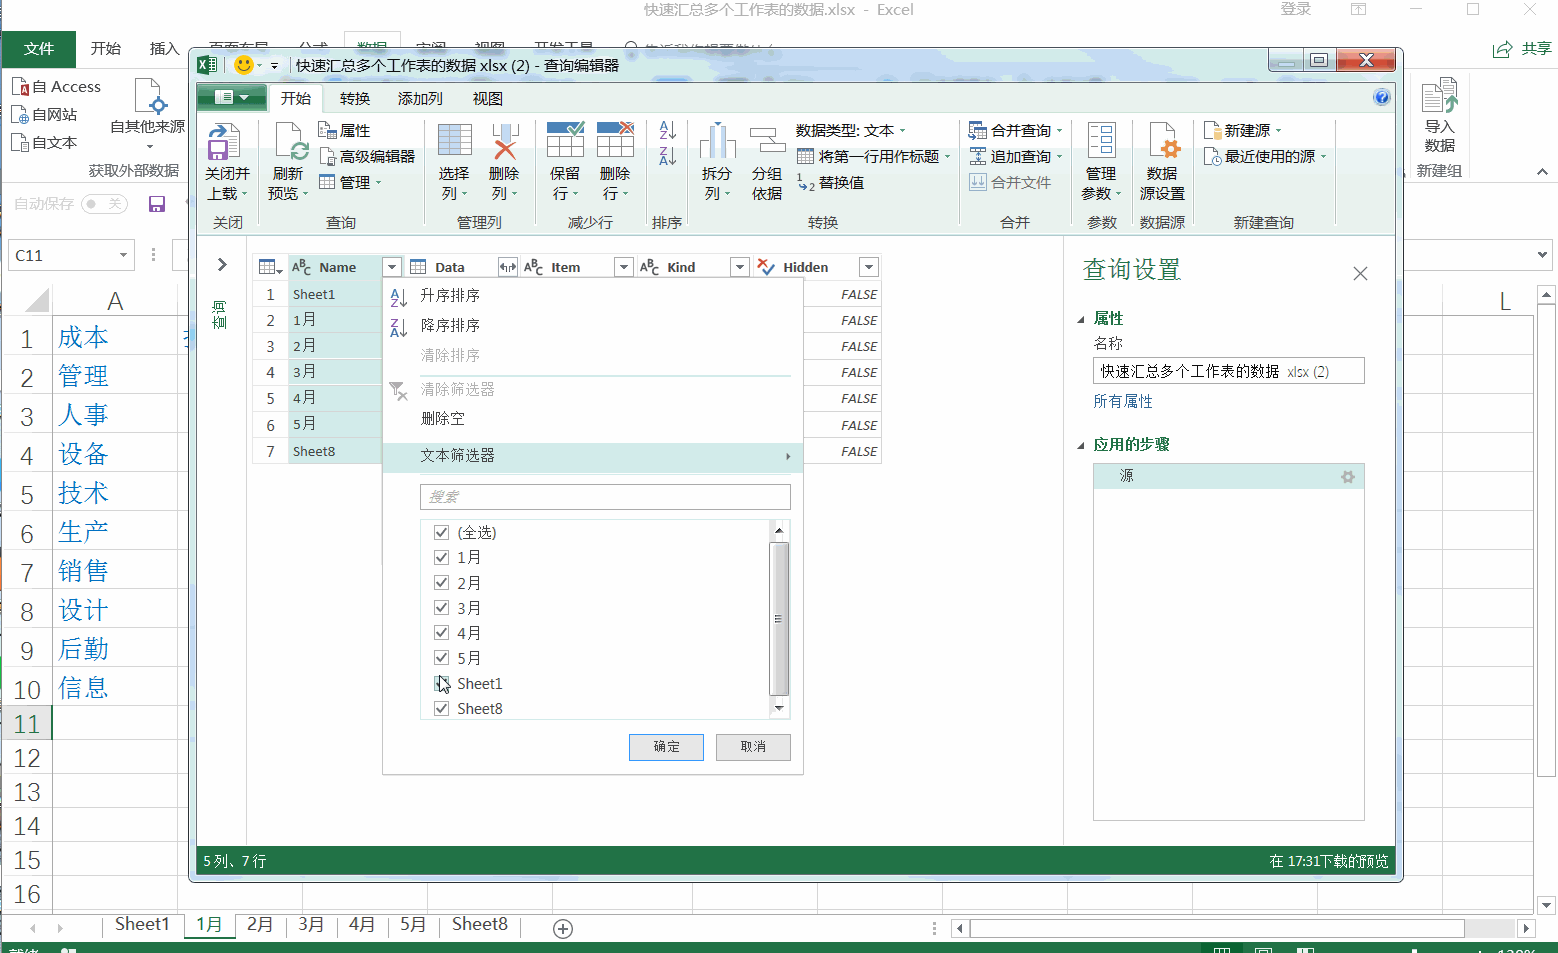Viewport: 1558px width, 953px height.
Task: Click the Refresh Preview (刷新预览) icon
Action: 289,143
